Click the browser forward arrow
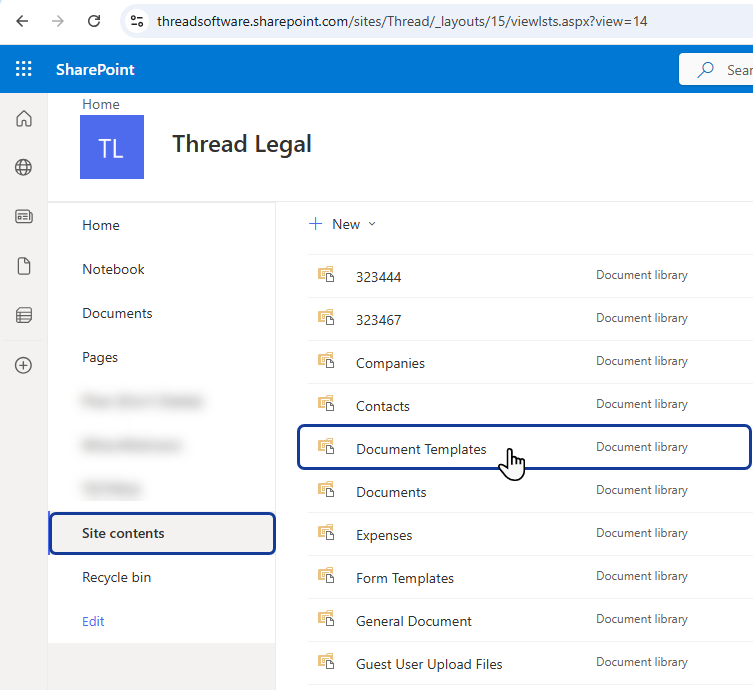753x690 pixels. coord(58,21)
